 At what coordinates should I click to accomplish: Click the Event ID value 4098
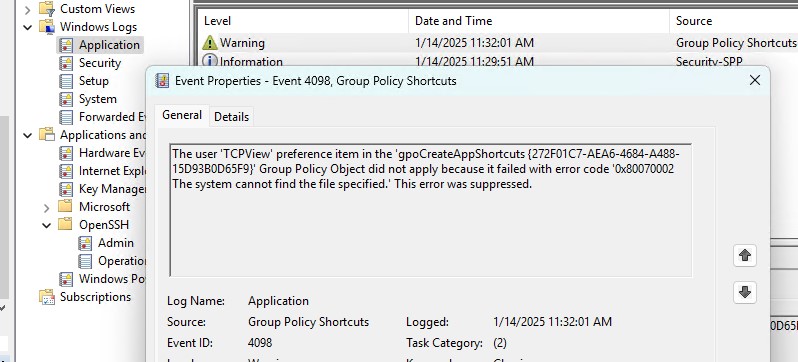[260, 343]
